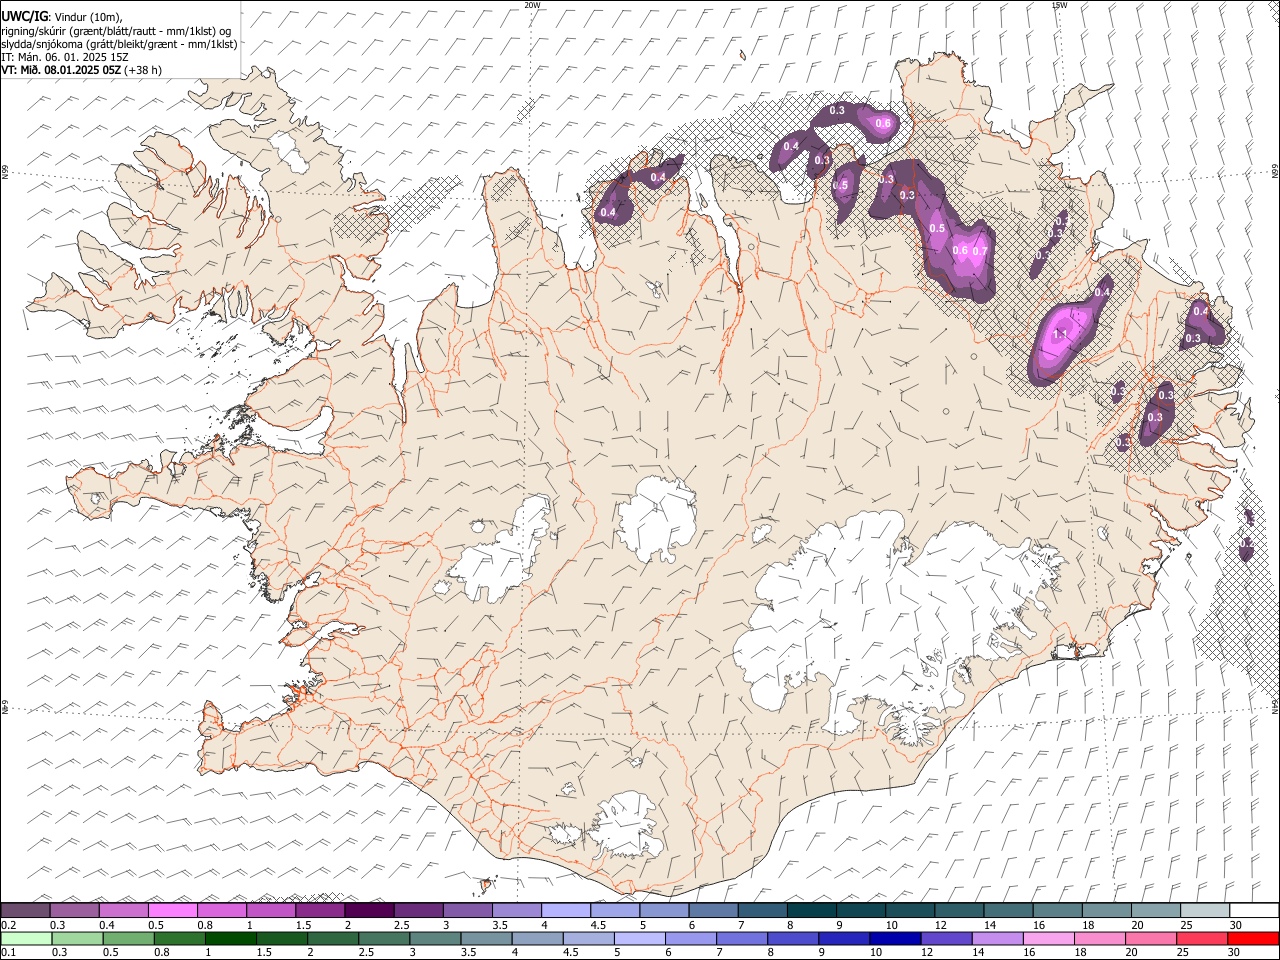Click the '0.2' label under top legend row
The width and height of the screenshot is (1280, 960).
[8, 925]
